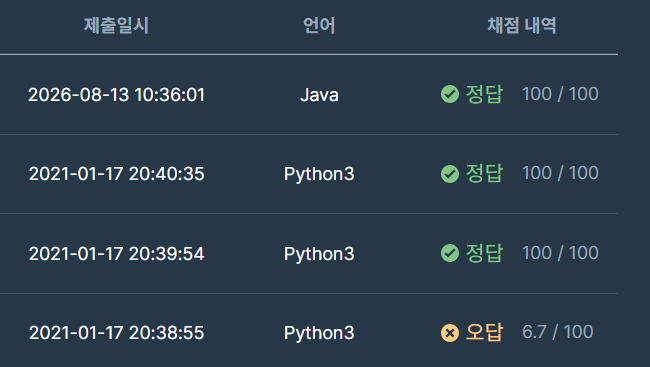This screenshot has width=650, height=367.
Task: Click the 언어 column header
Action: [319, 26]
